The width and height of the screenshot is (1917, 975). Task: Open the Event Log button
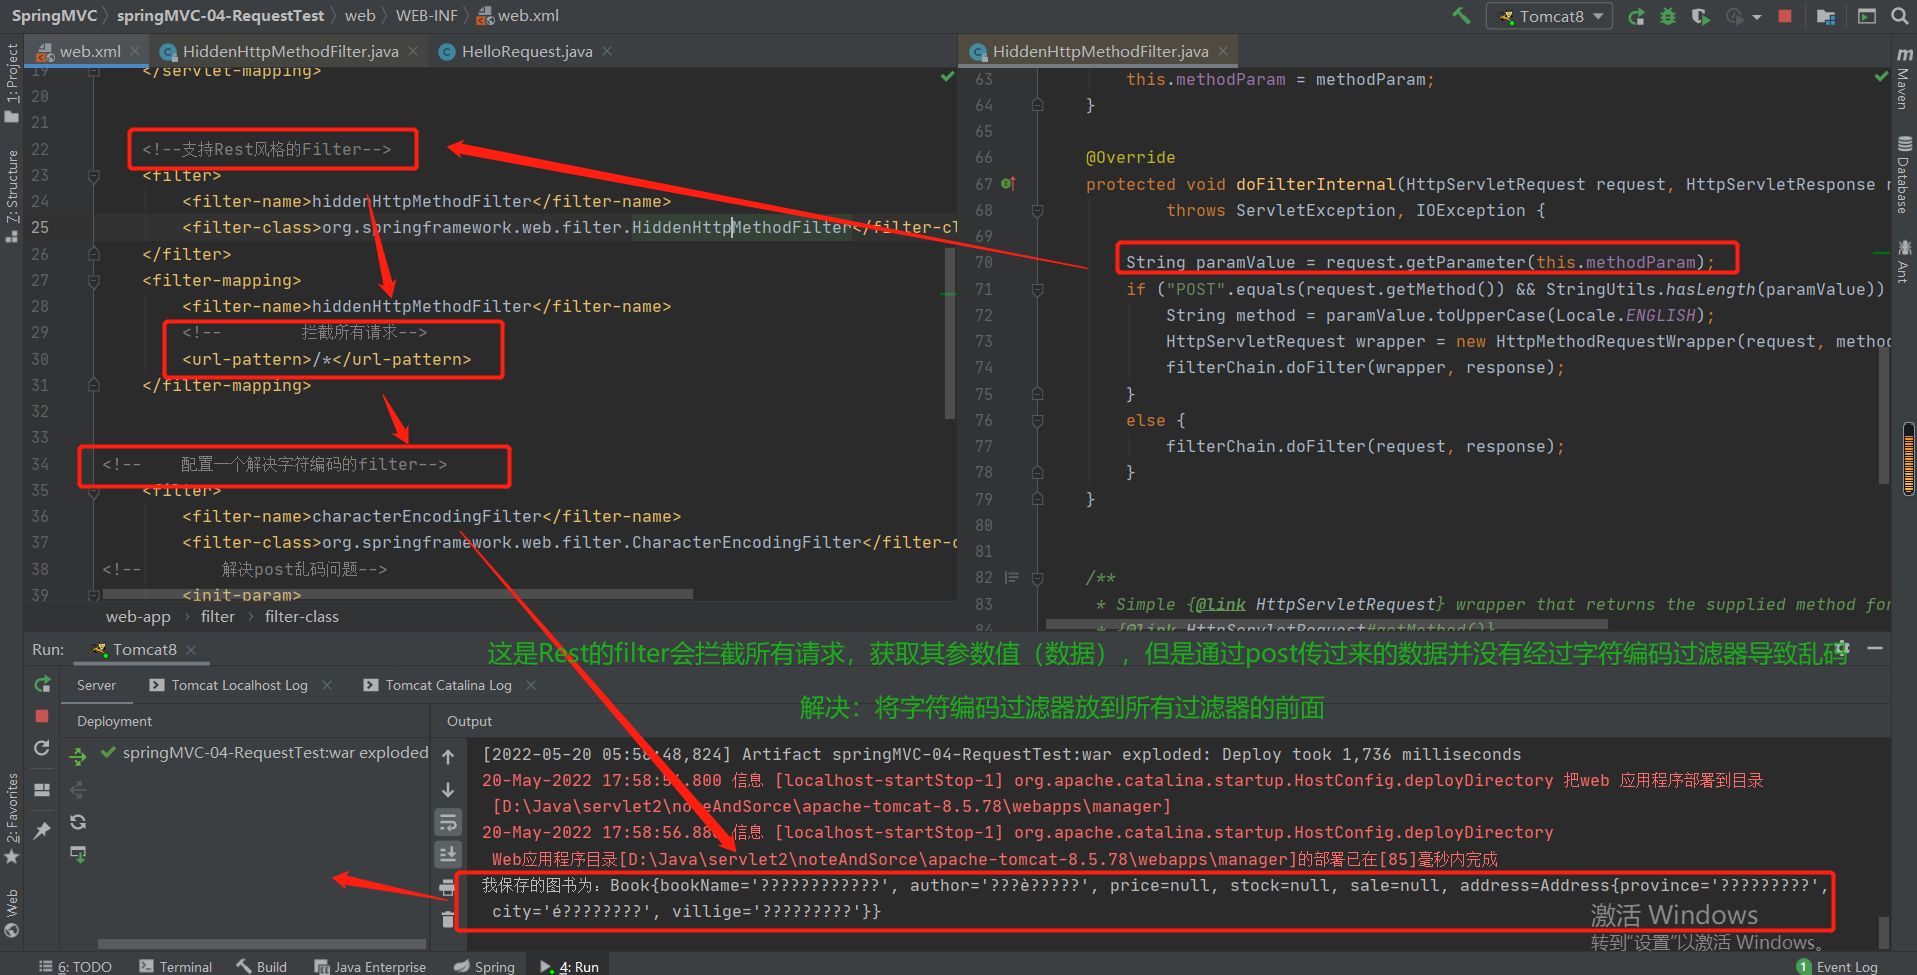click(1838, 966)
